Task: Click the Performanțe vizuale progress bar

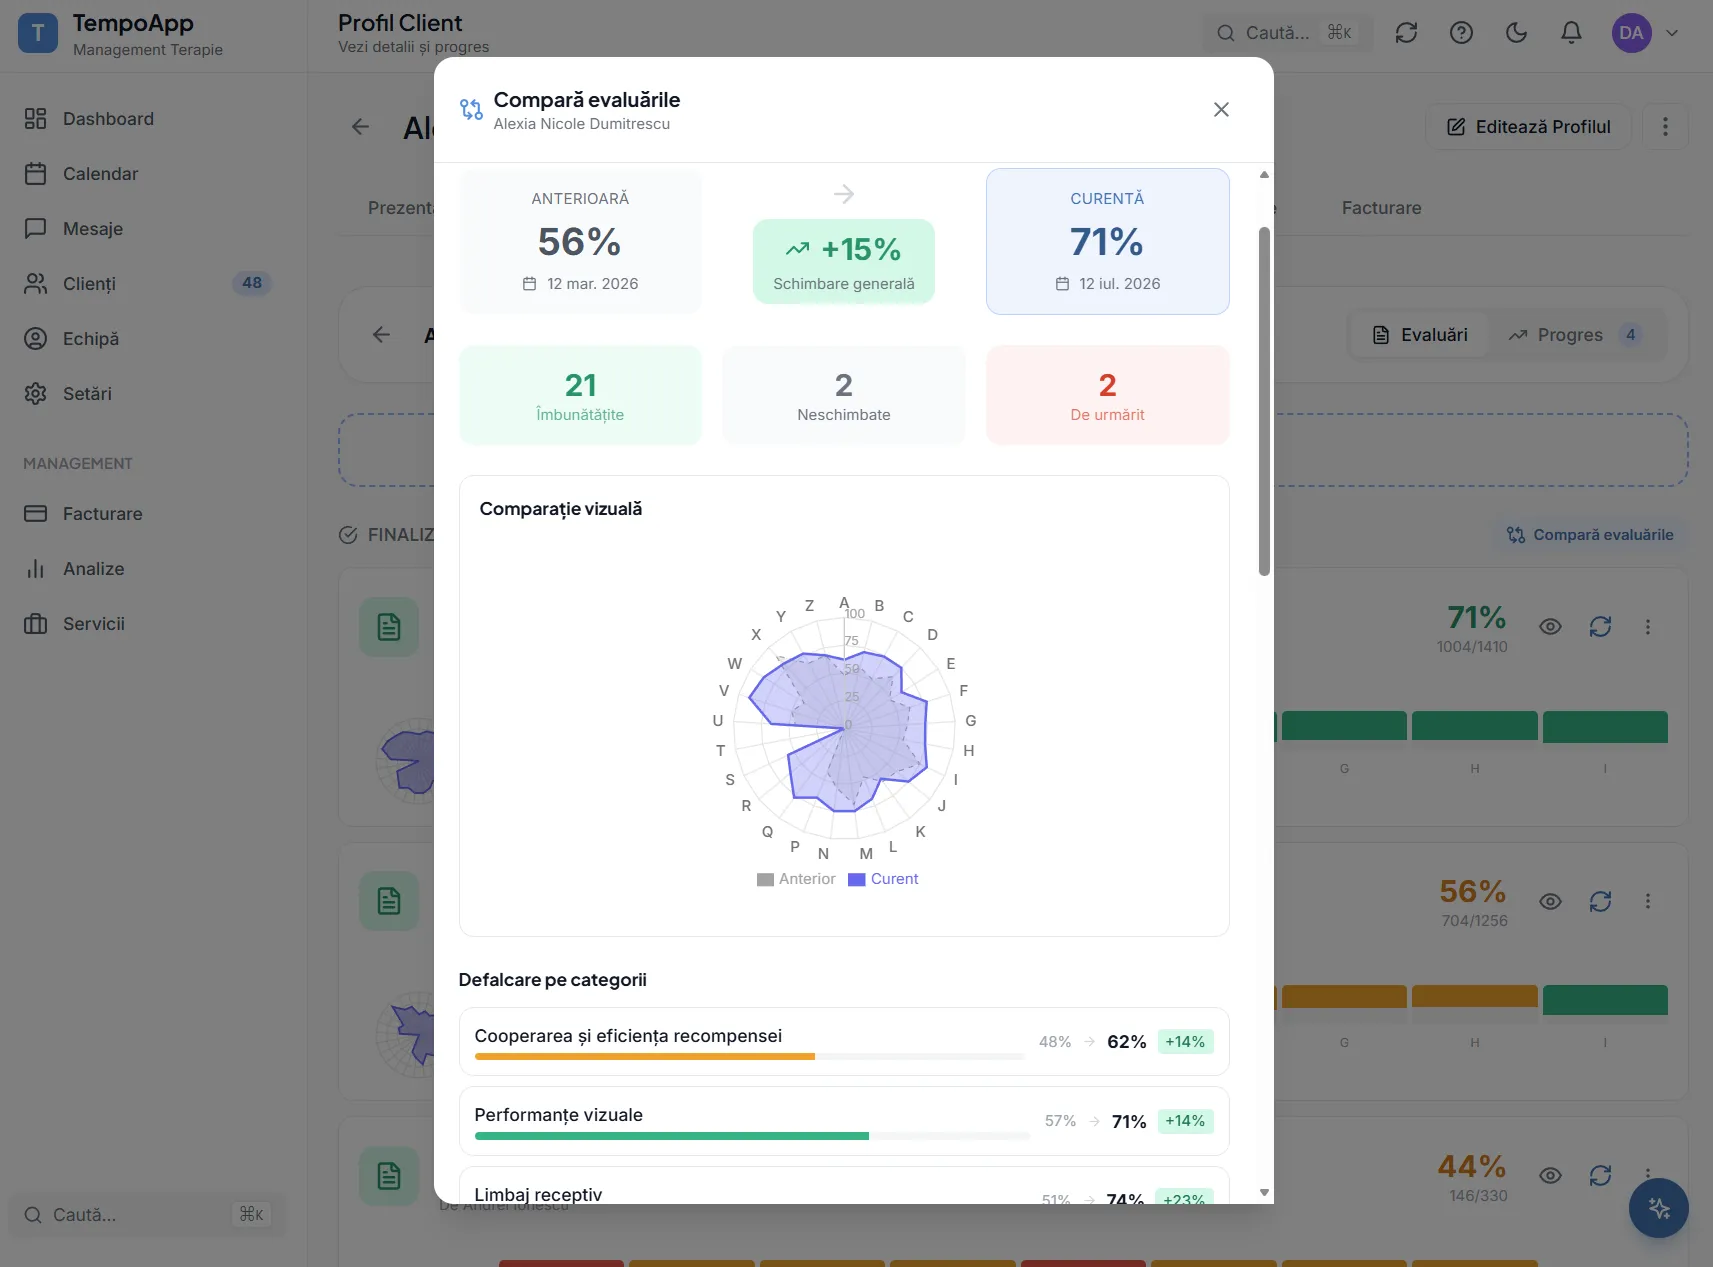Action: tap(752, 1136)
